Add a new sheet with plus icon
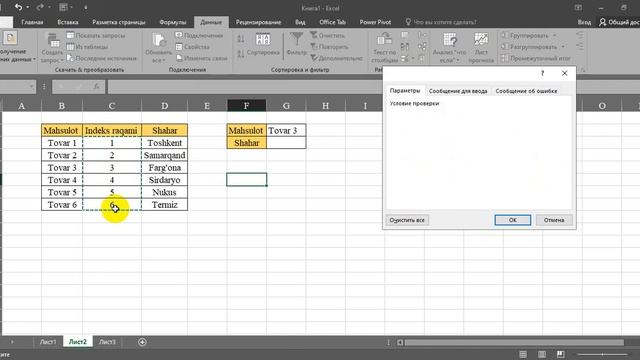640x360 pixels. point(142,342)
